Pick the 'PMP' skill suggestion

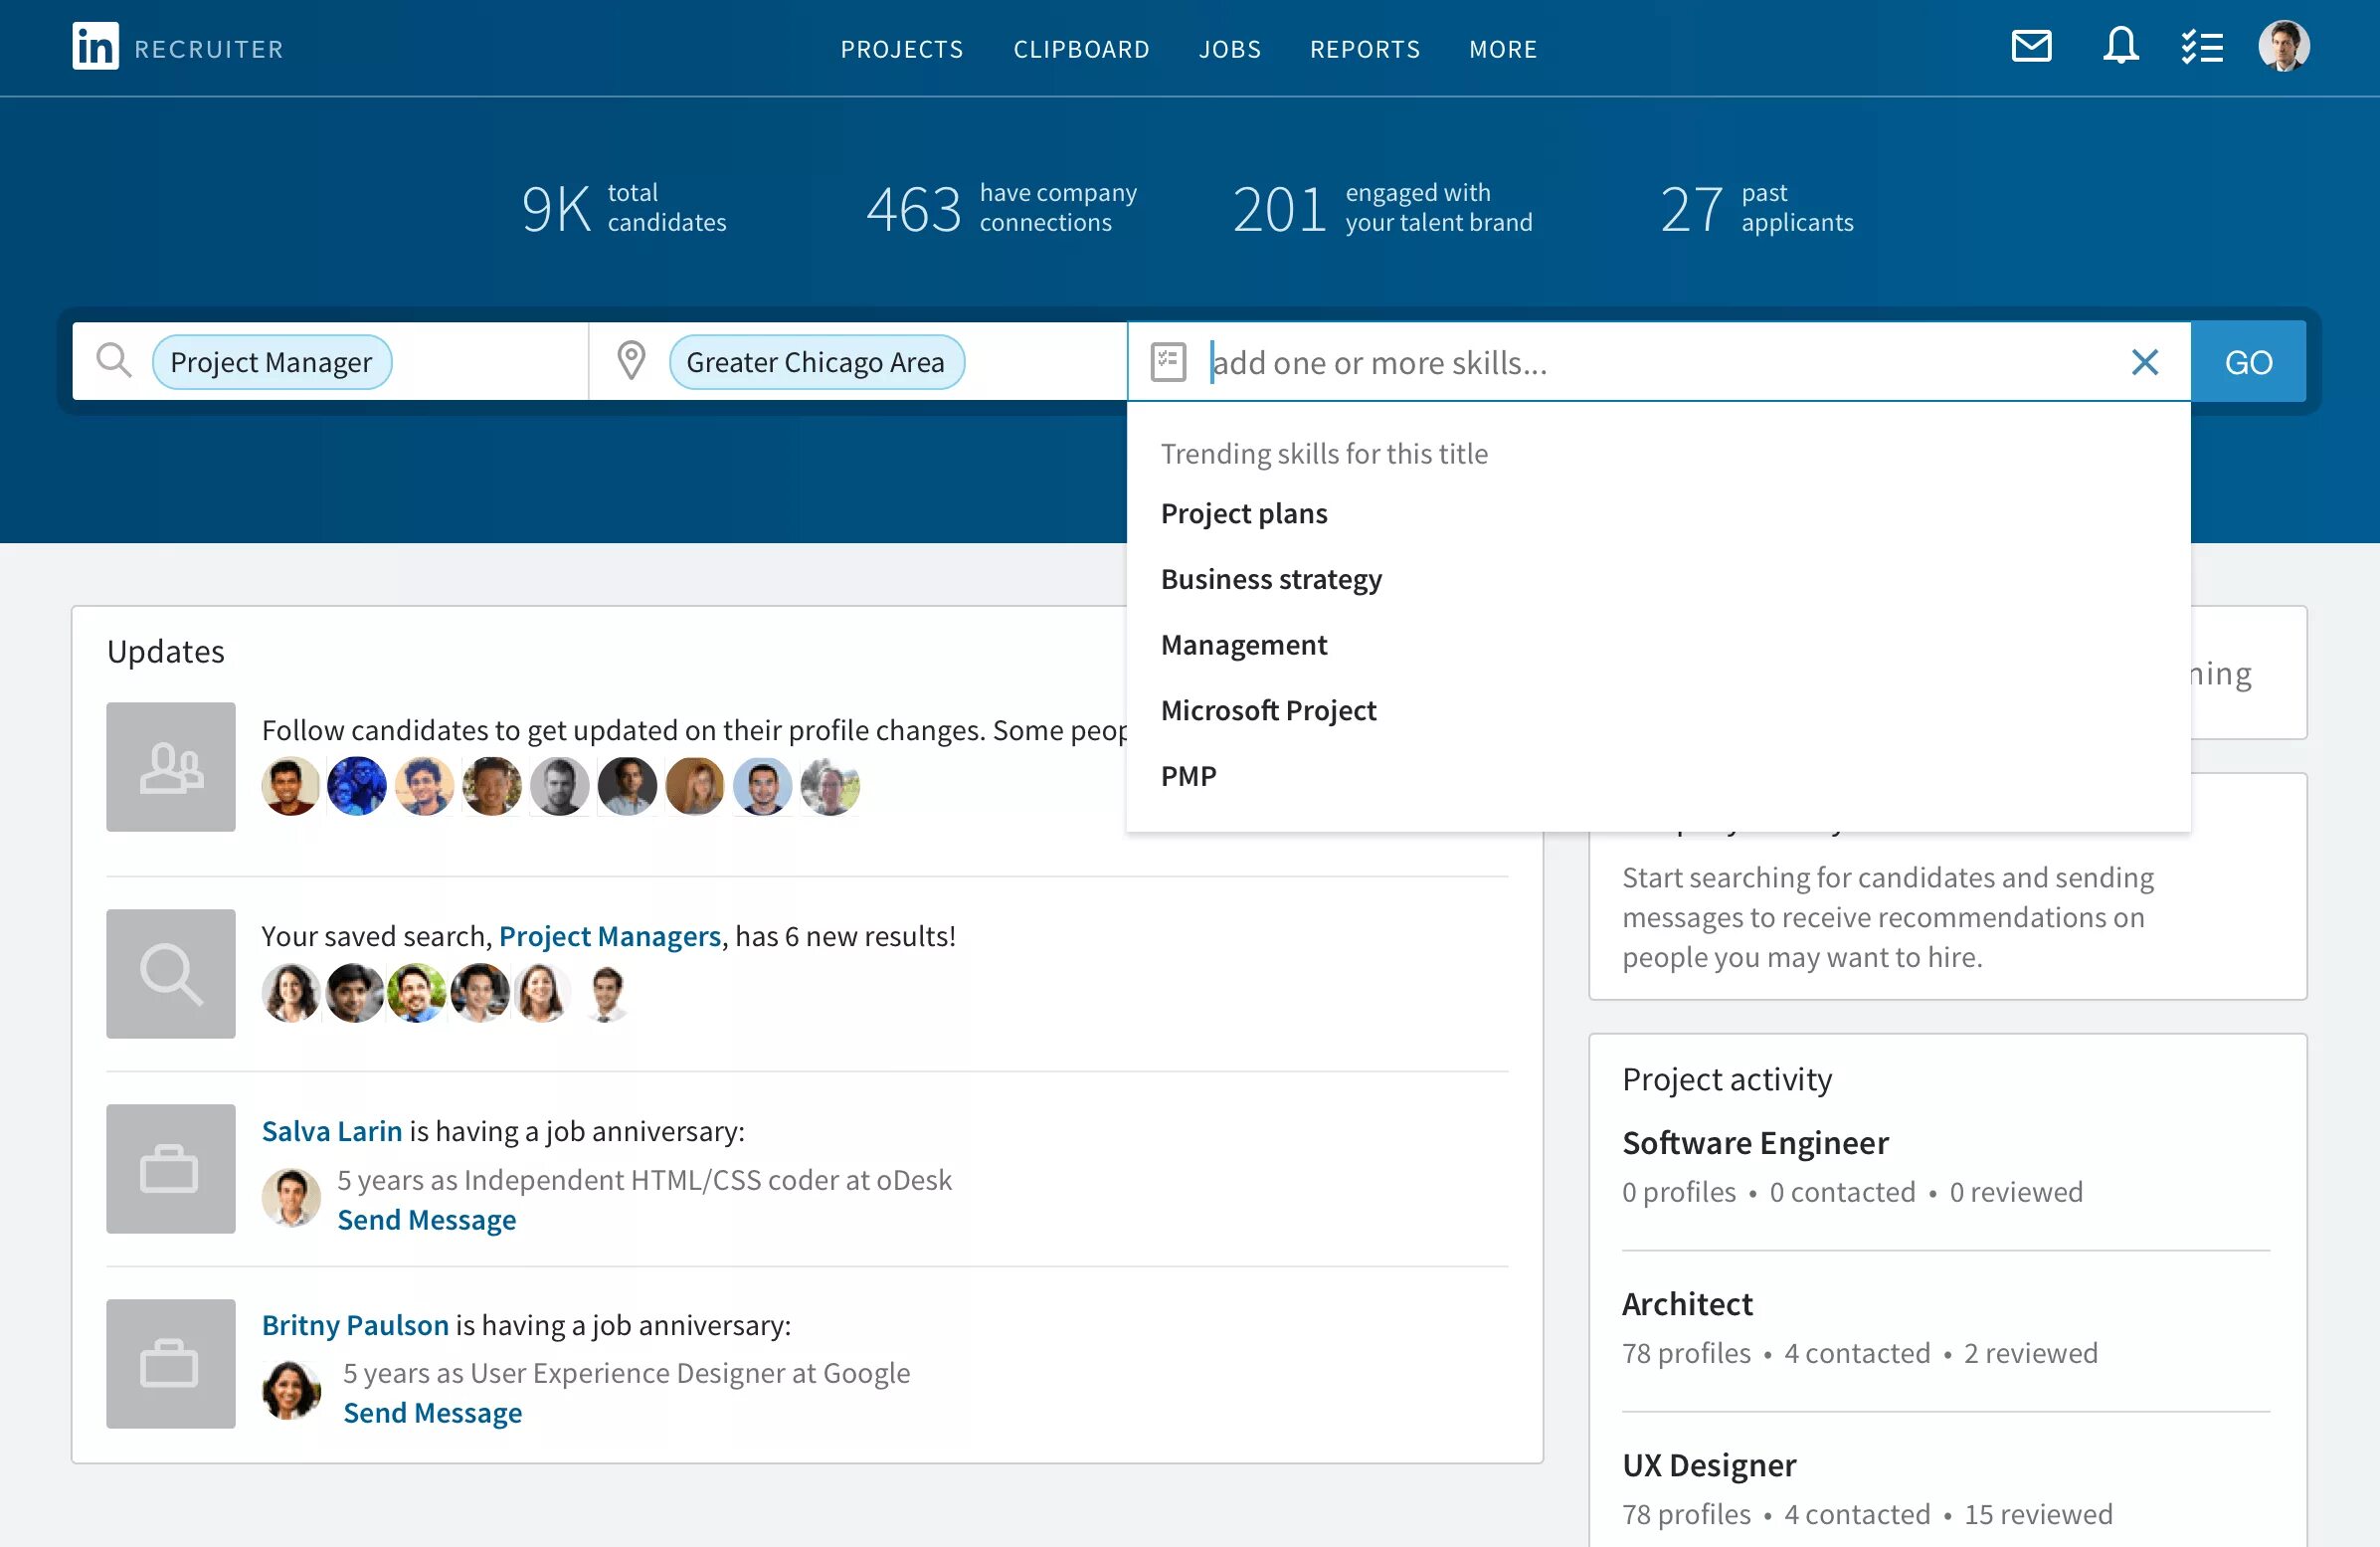click(x=1188, y=776)
